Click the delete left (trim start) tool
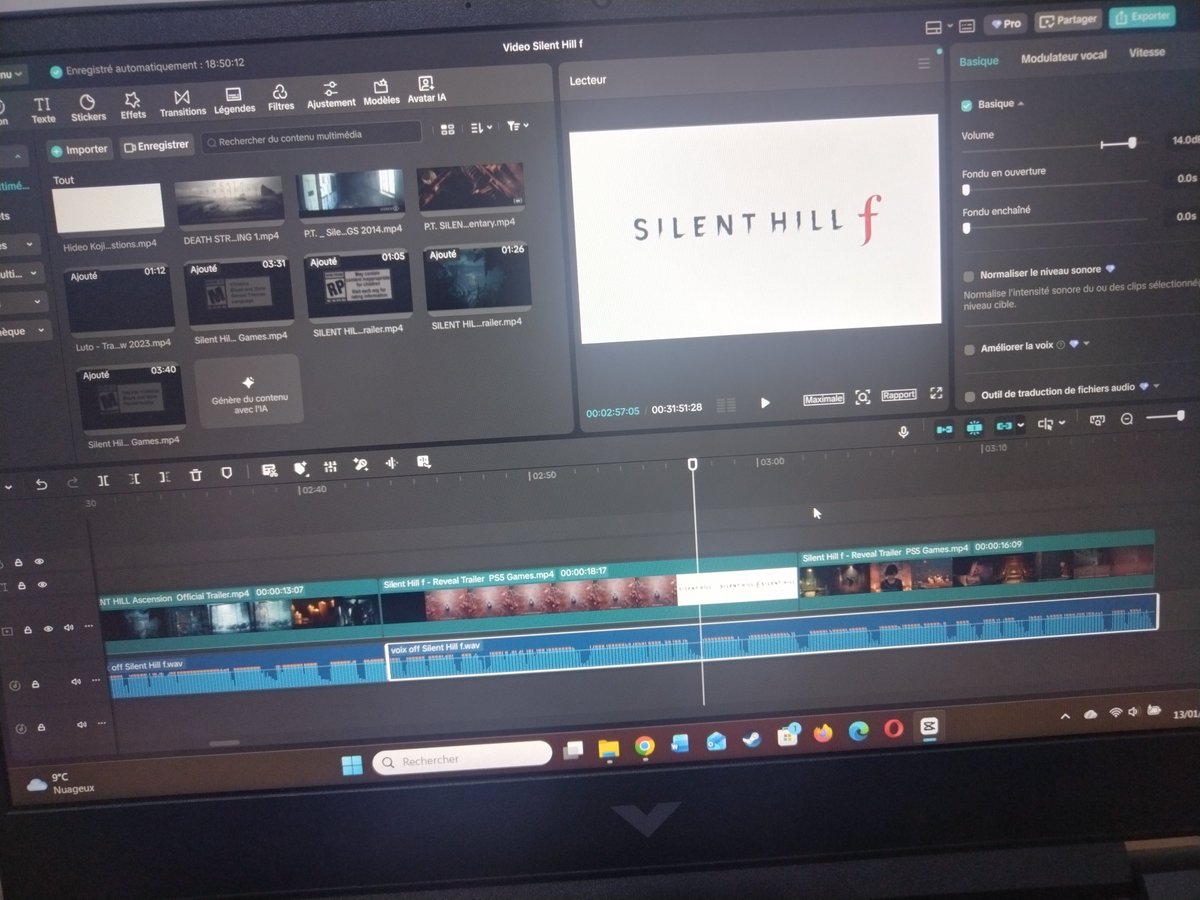This screenshot has width=1200, height=900. coord(134,479)
